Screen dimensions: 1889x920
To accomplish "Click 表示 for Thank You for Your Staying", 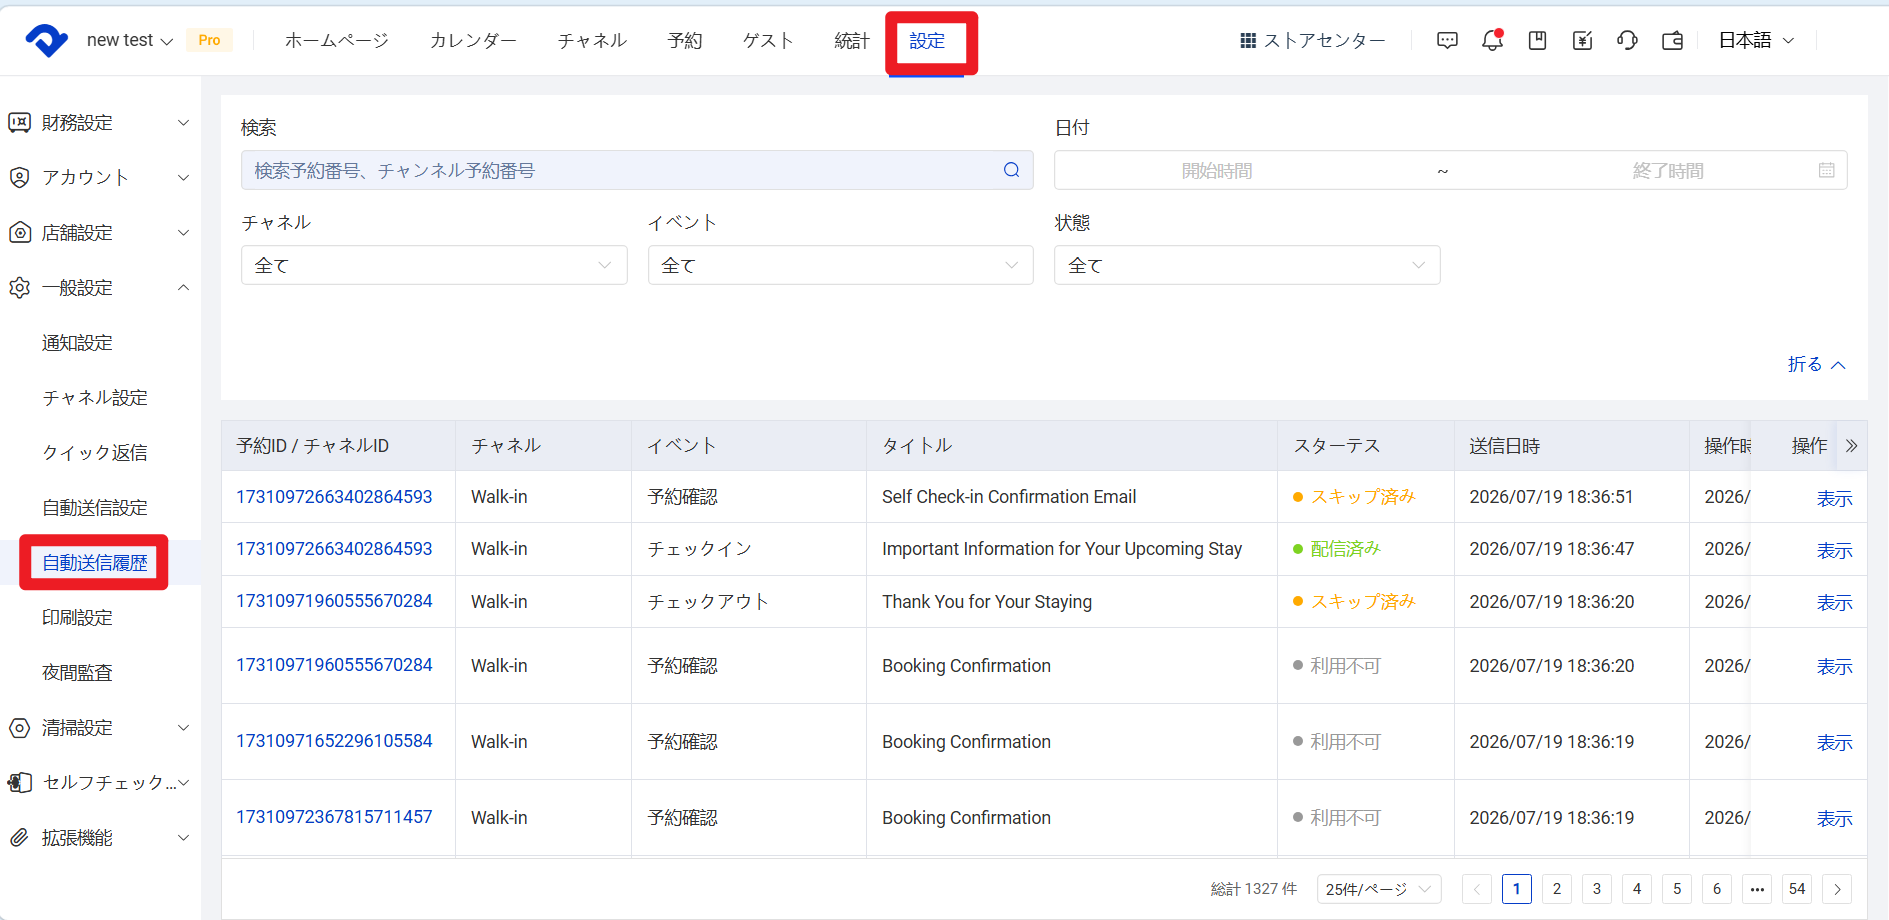I will tap(1834, 603).
